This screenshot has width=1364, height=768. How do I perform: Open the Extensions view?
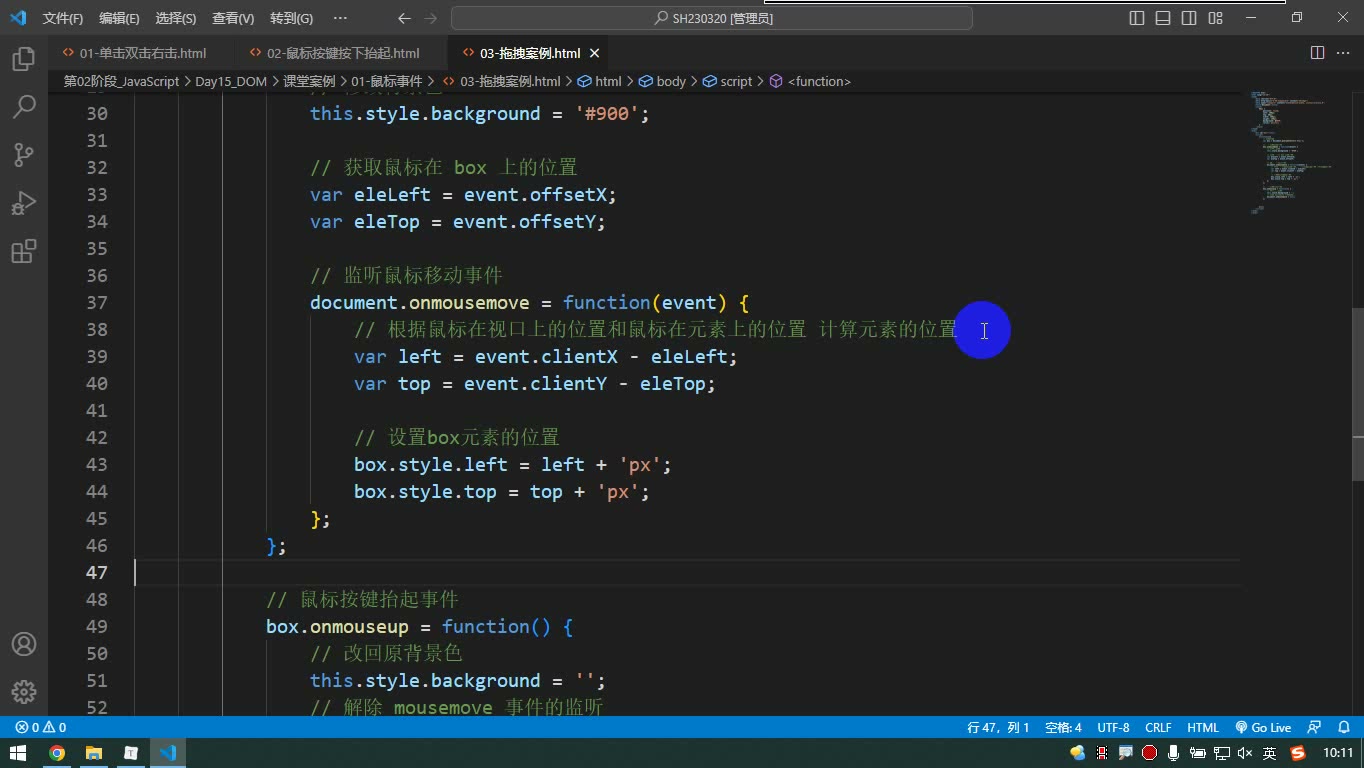pos(24,251)
